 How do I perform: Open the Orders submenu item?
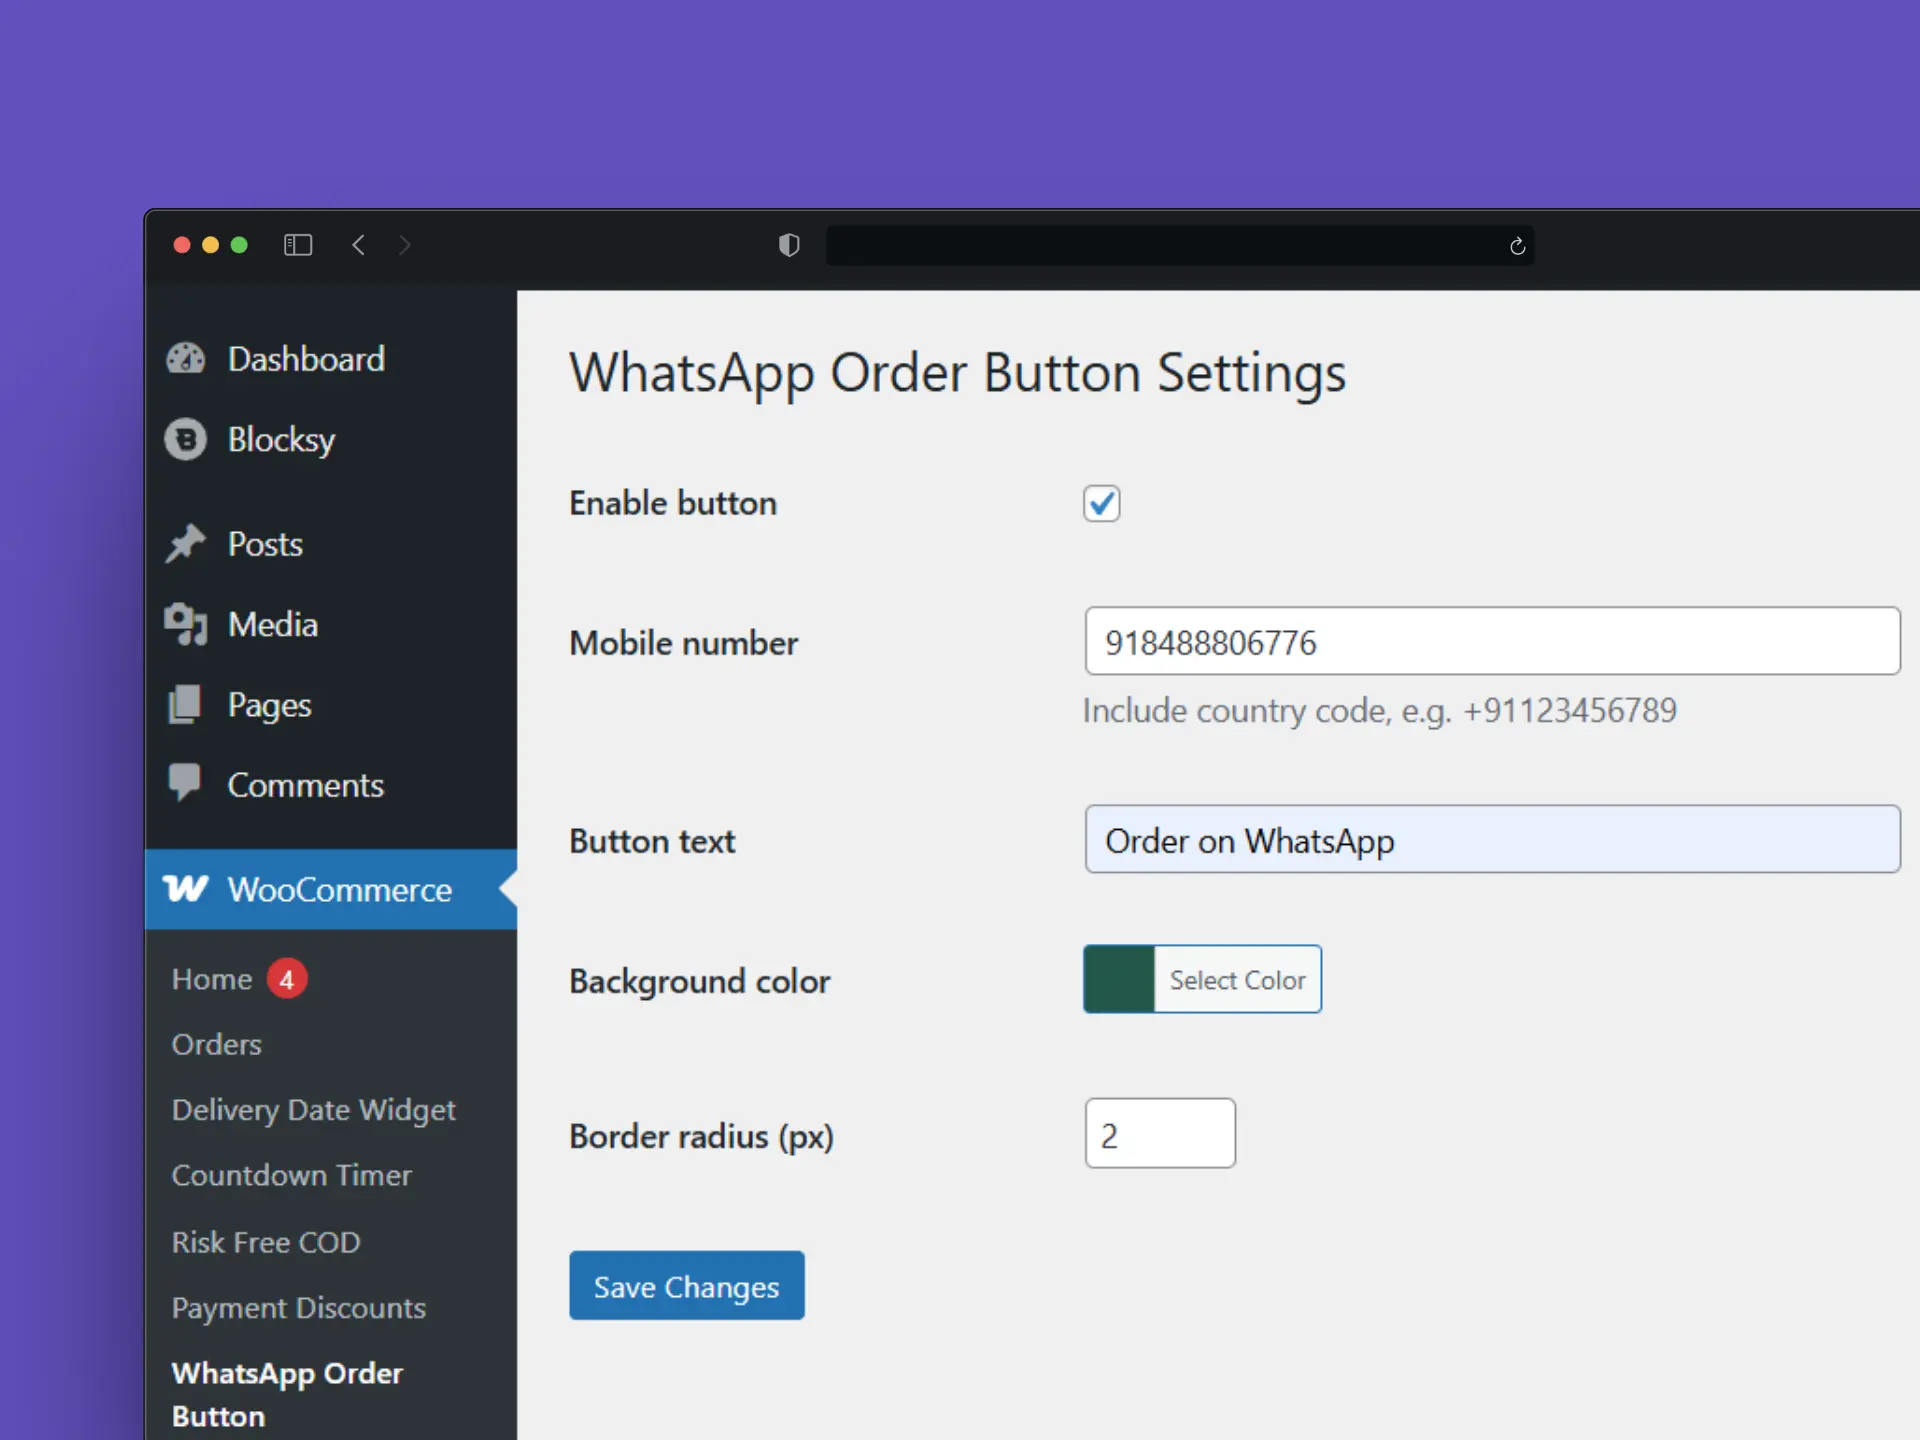(217, 1044)
